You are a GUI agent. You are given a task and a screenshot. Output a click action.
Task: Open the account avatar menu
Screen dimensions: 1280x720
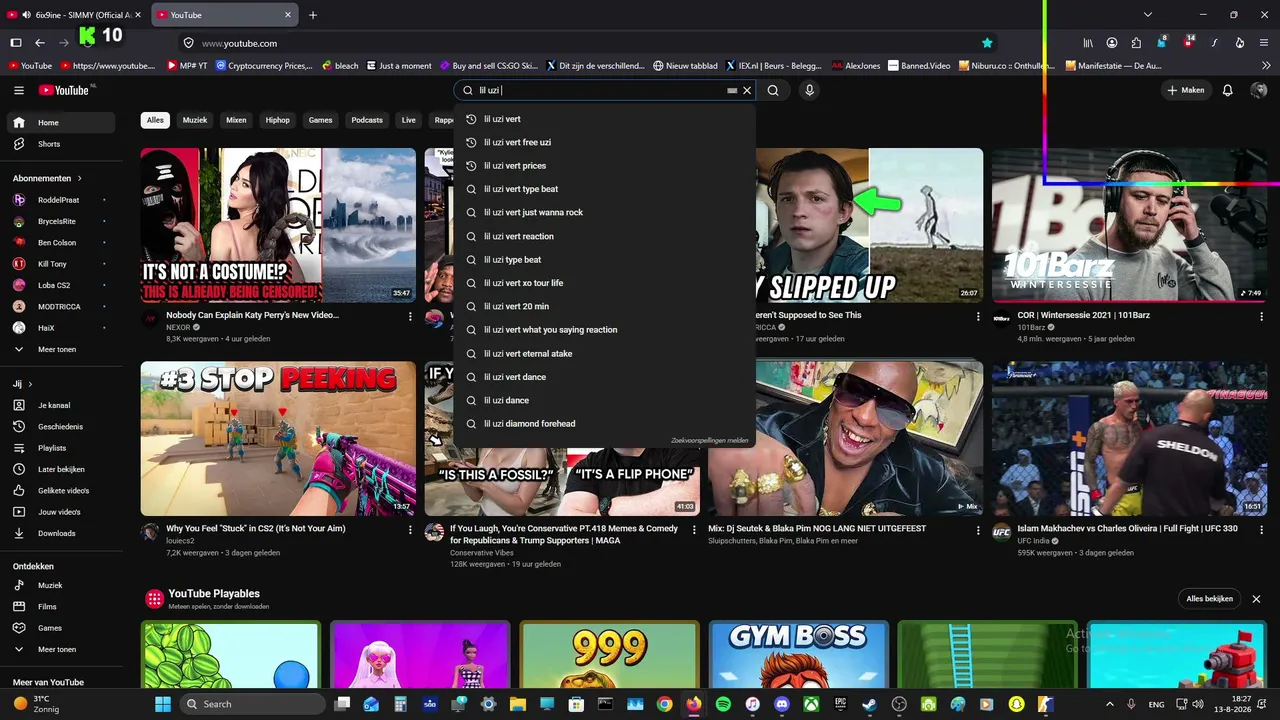pyautogui.click(x=1259, y=90)
